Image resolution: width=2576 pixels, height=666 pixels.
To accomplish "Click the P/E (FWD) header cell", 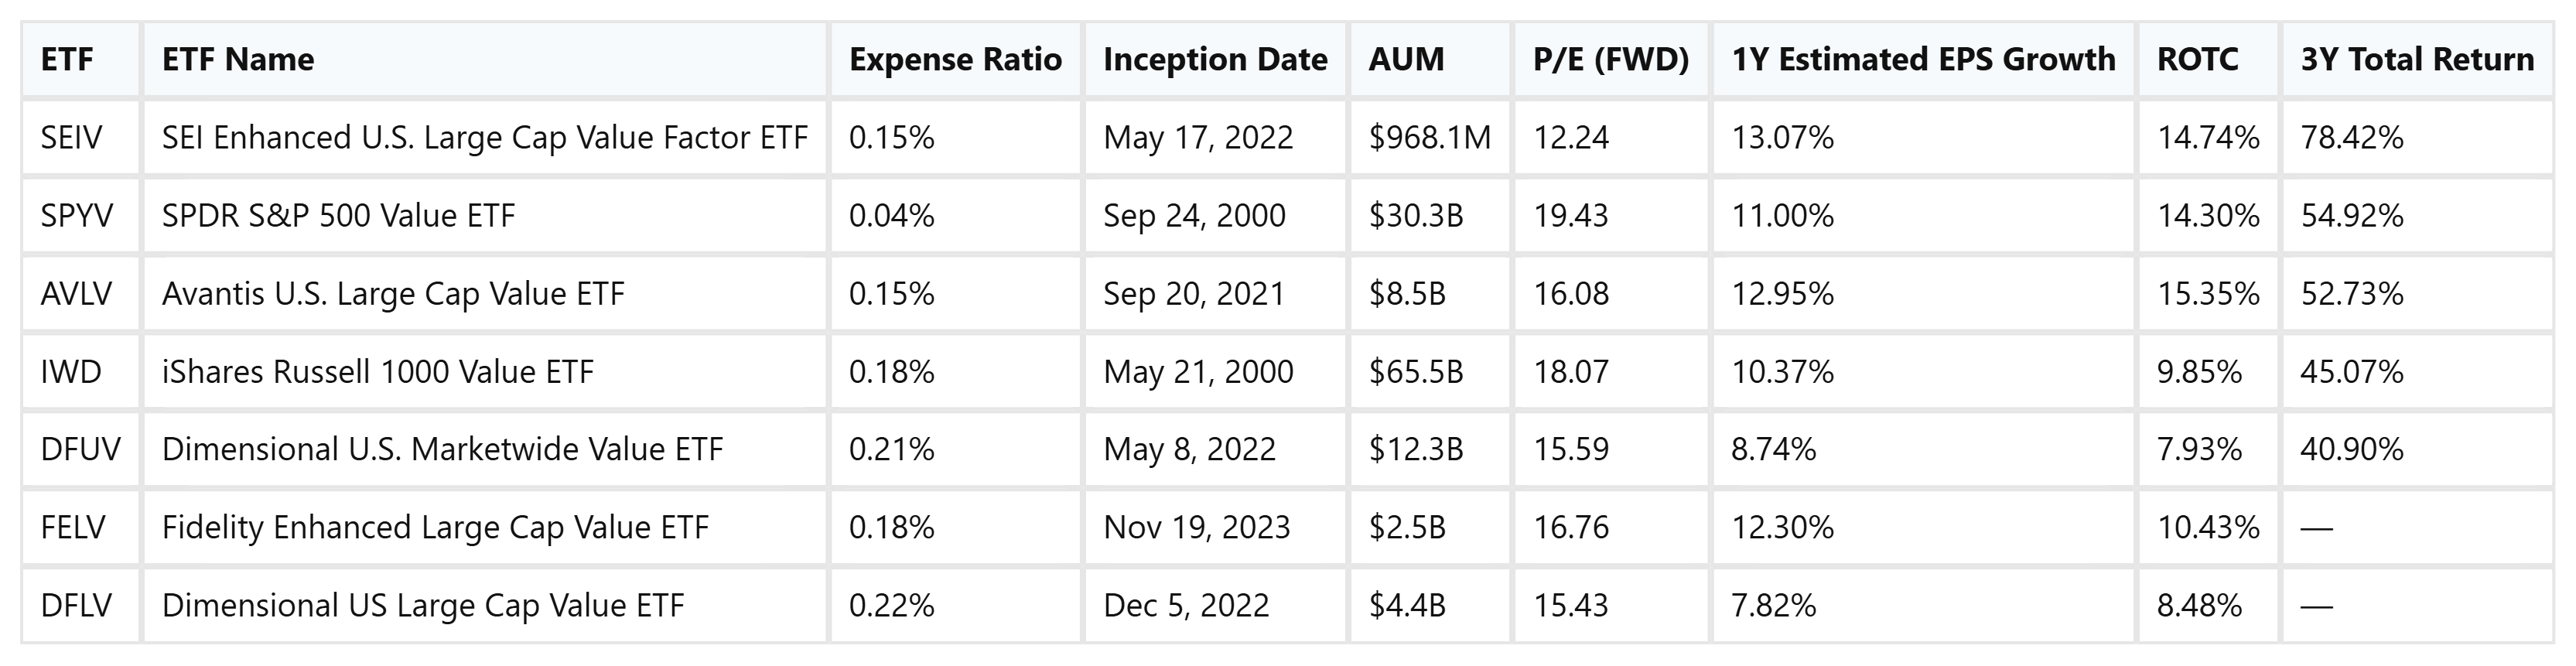I will (1610, 60).
